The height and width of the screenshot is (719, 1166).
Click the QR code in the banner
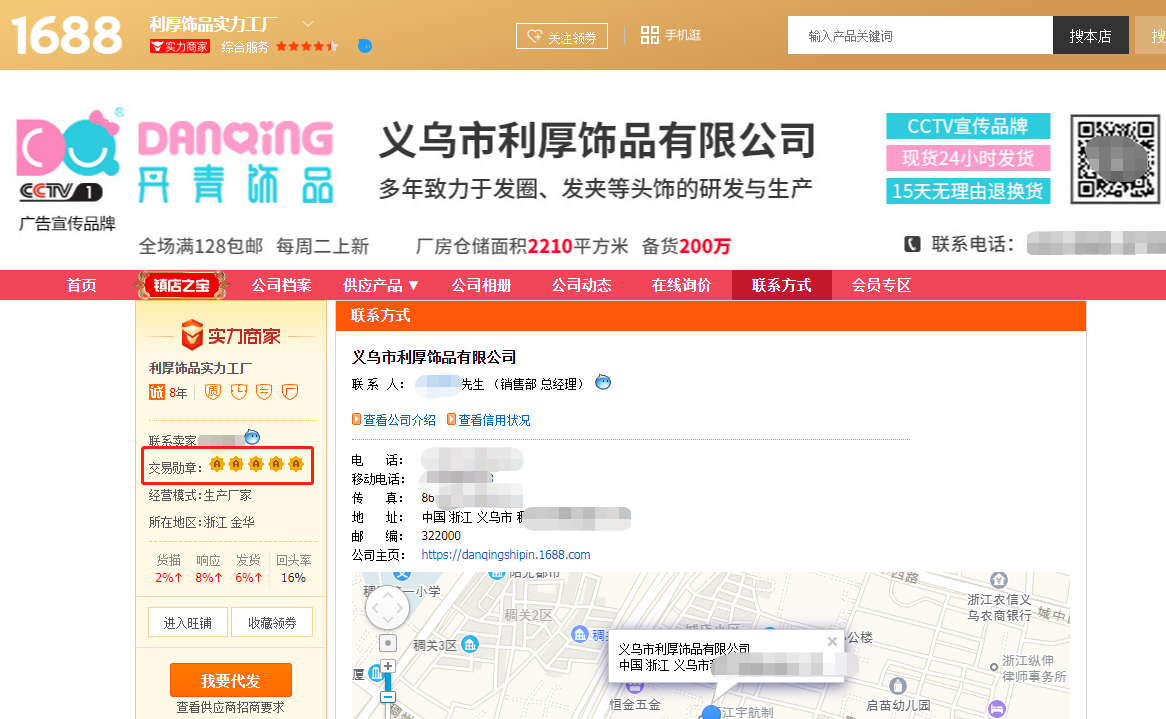pyautogui.click(x=1115, y=159)
